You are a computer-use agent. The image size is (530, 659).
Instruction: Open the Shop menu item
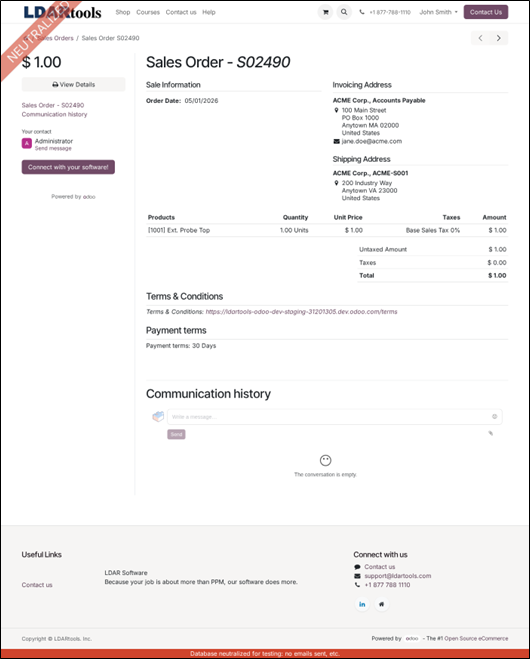[x=123, y=12]
